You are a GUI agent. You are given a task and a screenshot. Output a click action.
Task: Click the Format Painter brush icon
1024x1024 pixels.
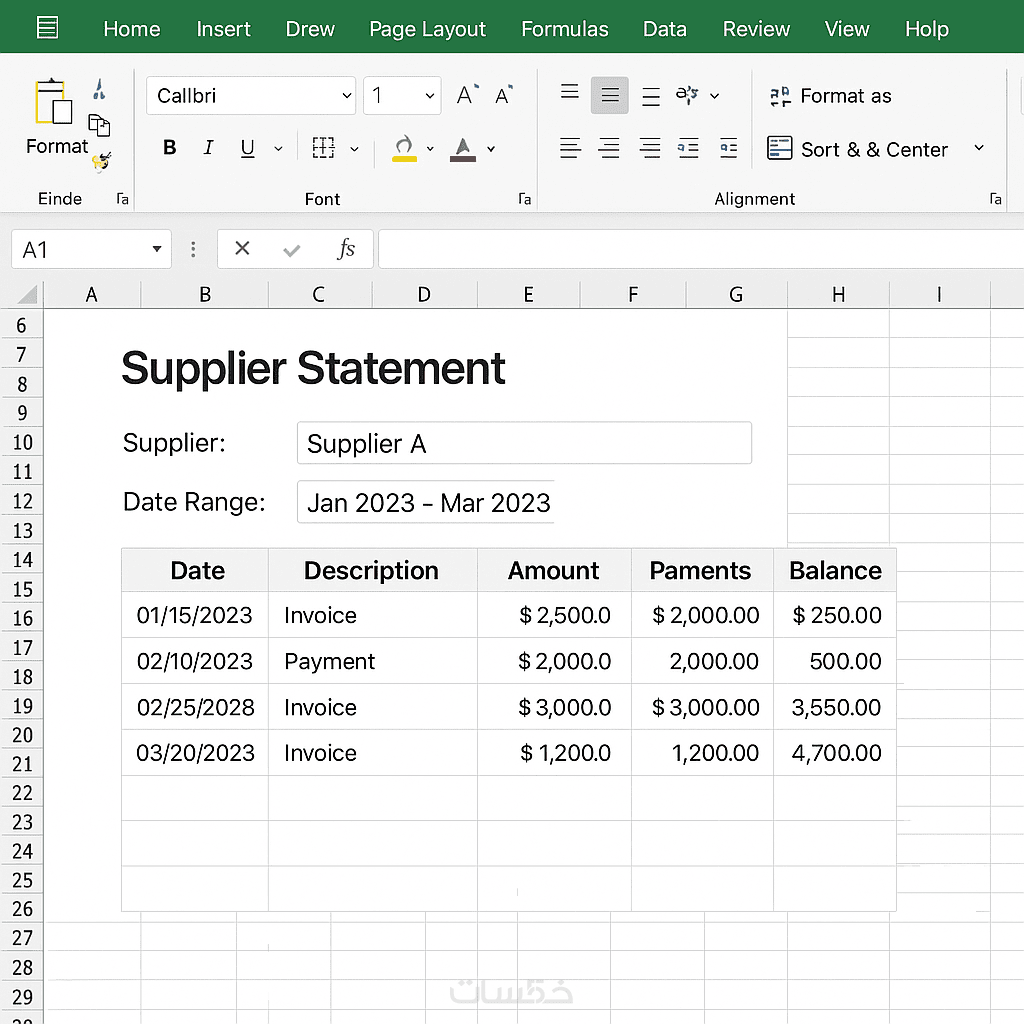click(x=102, y=161)
